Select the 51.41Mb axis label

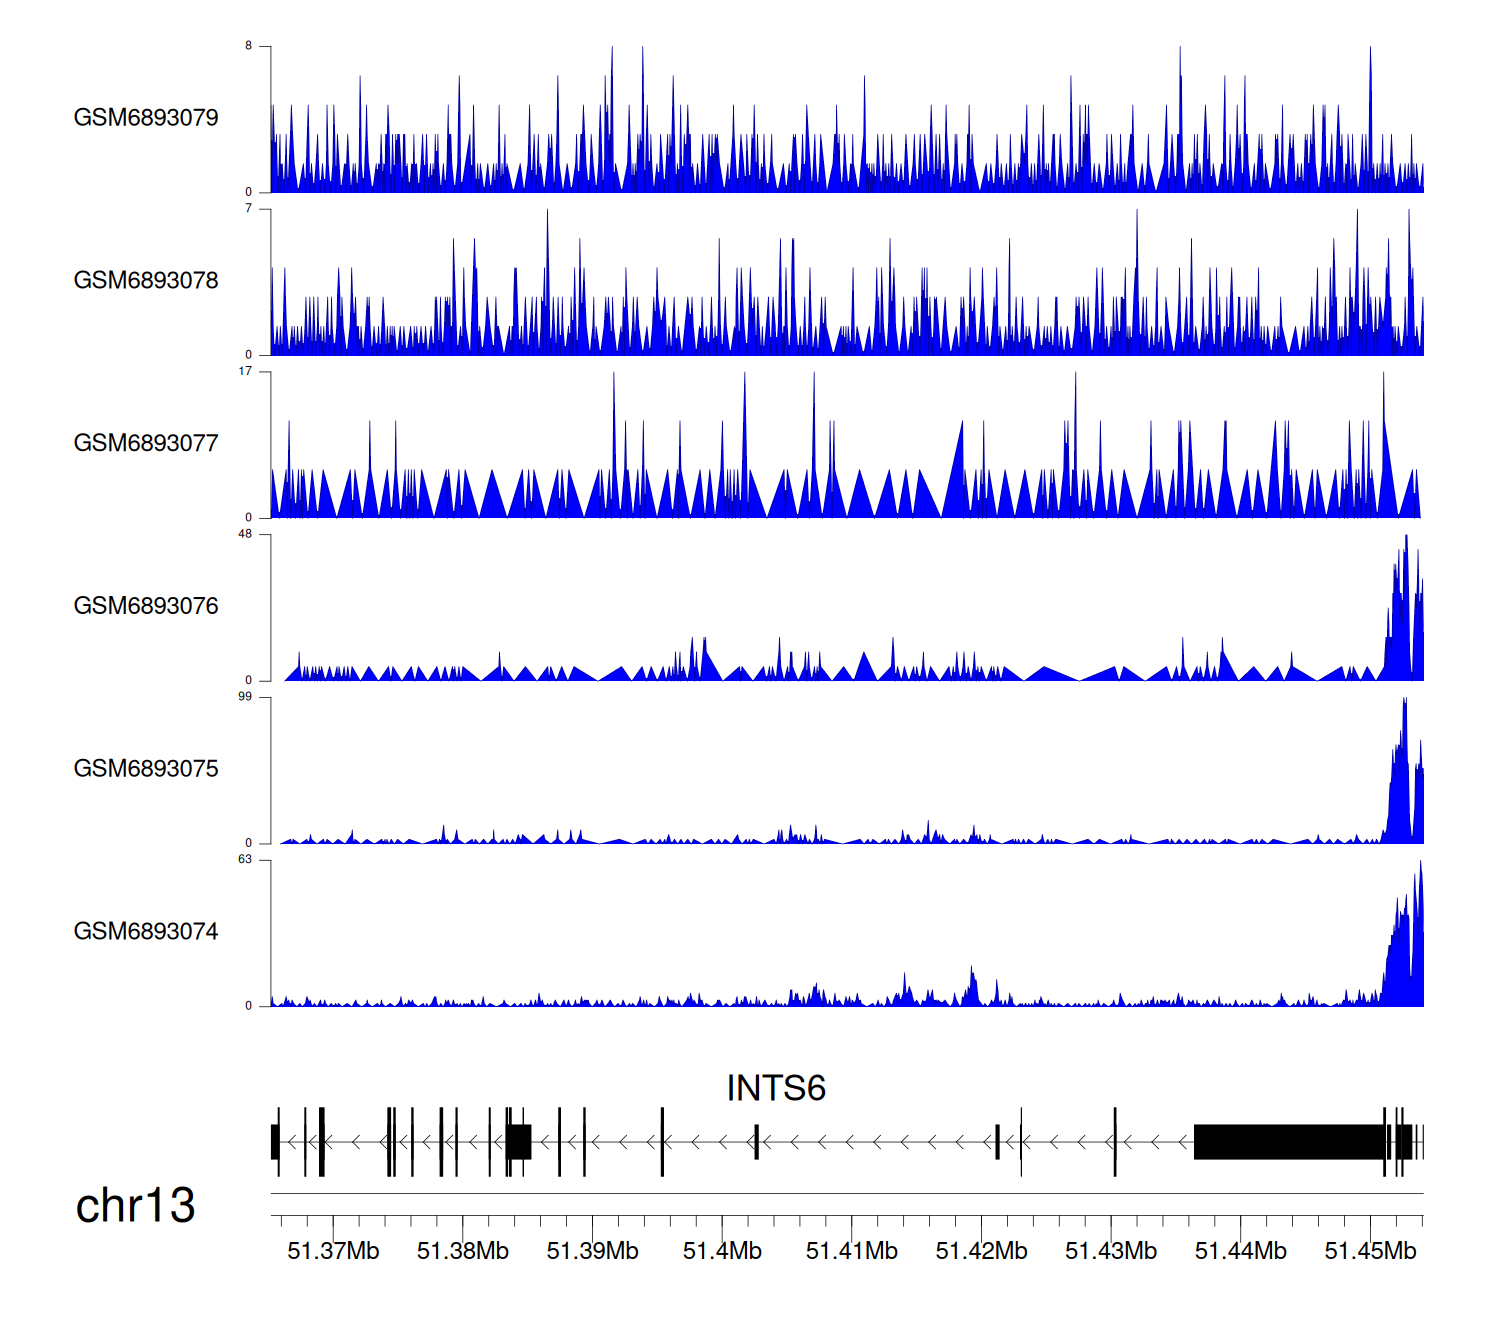[x=852, y=1251]
